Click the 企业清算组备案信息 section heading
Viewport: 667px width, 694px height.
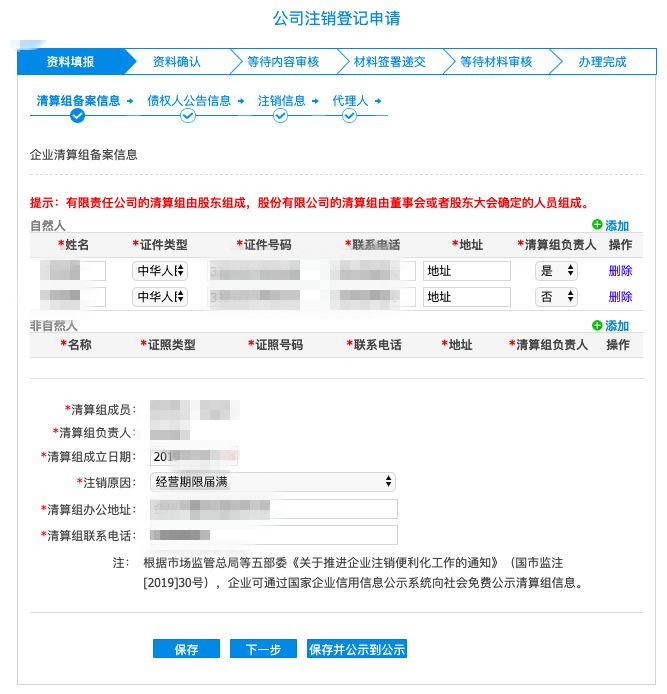[x=84, y=154]
